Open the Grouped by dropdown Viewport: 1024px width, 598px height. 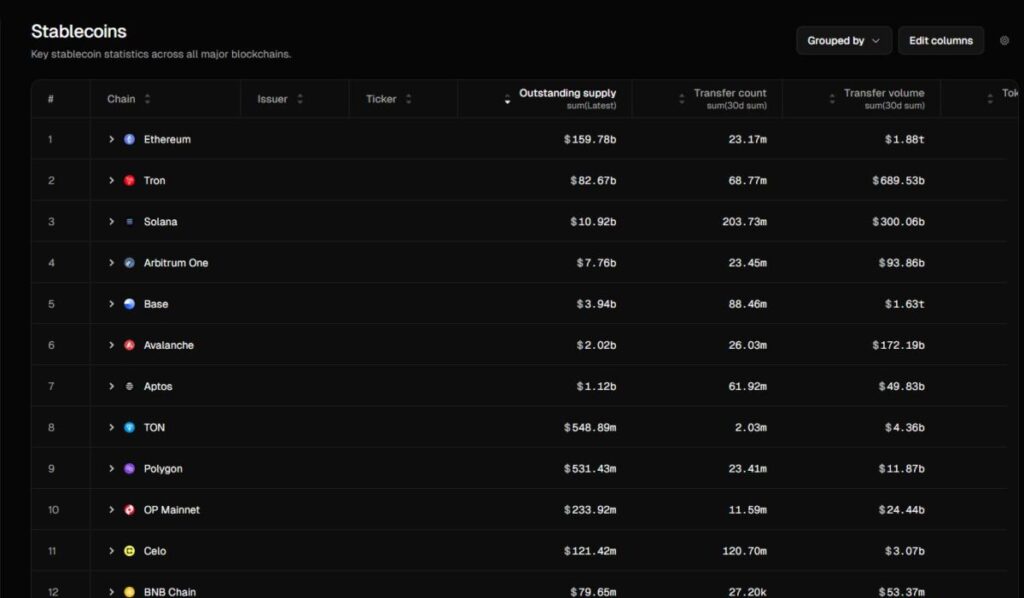point(844,41)
